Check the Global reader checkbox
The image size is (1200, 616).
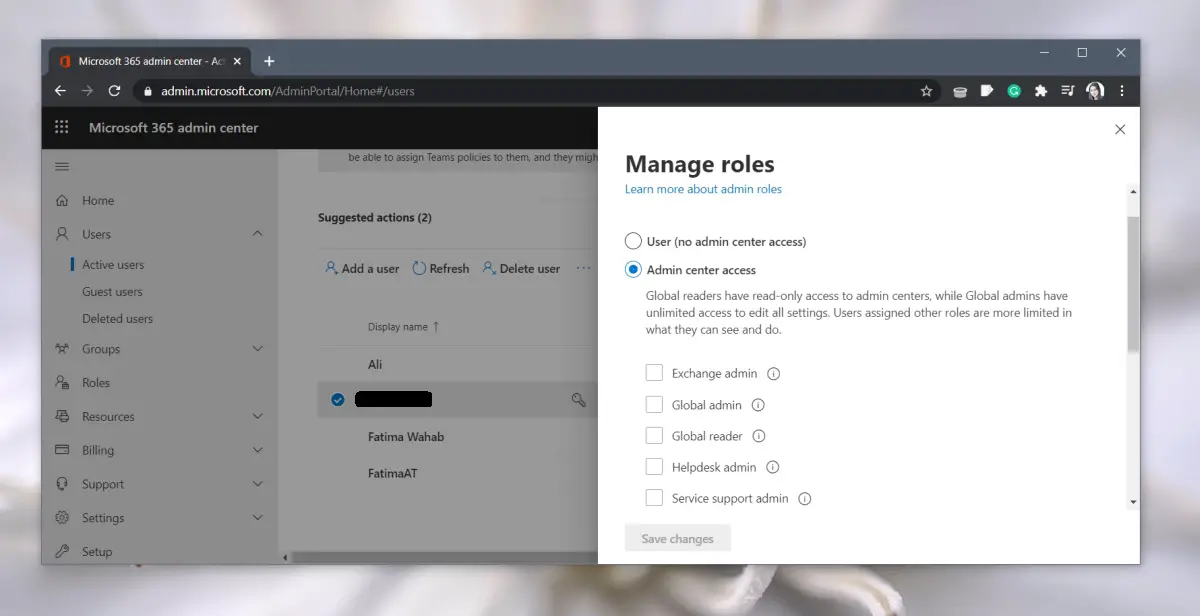pos(654,436)
